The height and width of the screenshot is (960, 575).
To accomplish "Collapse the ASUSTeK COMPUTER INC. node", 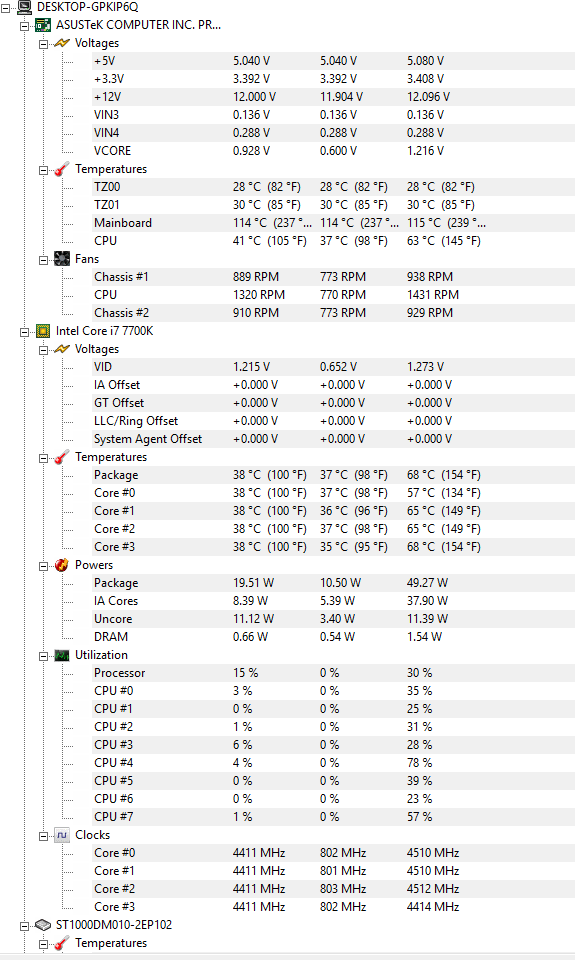I will coord(24,26).
